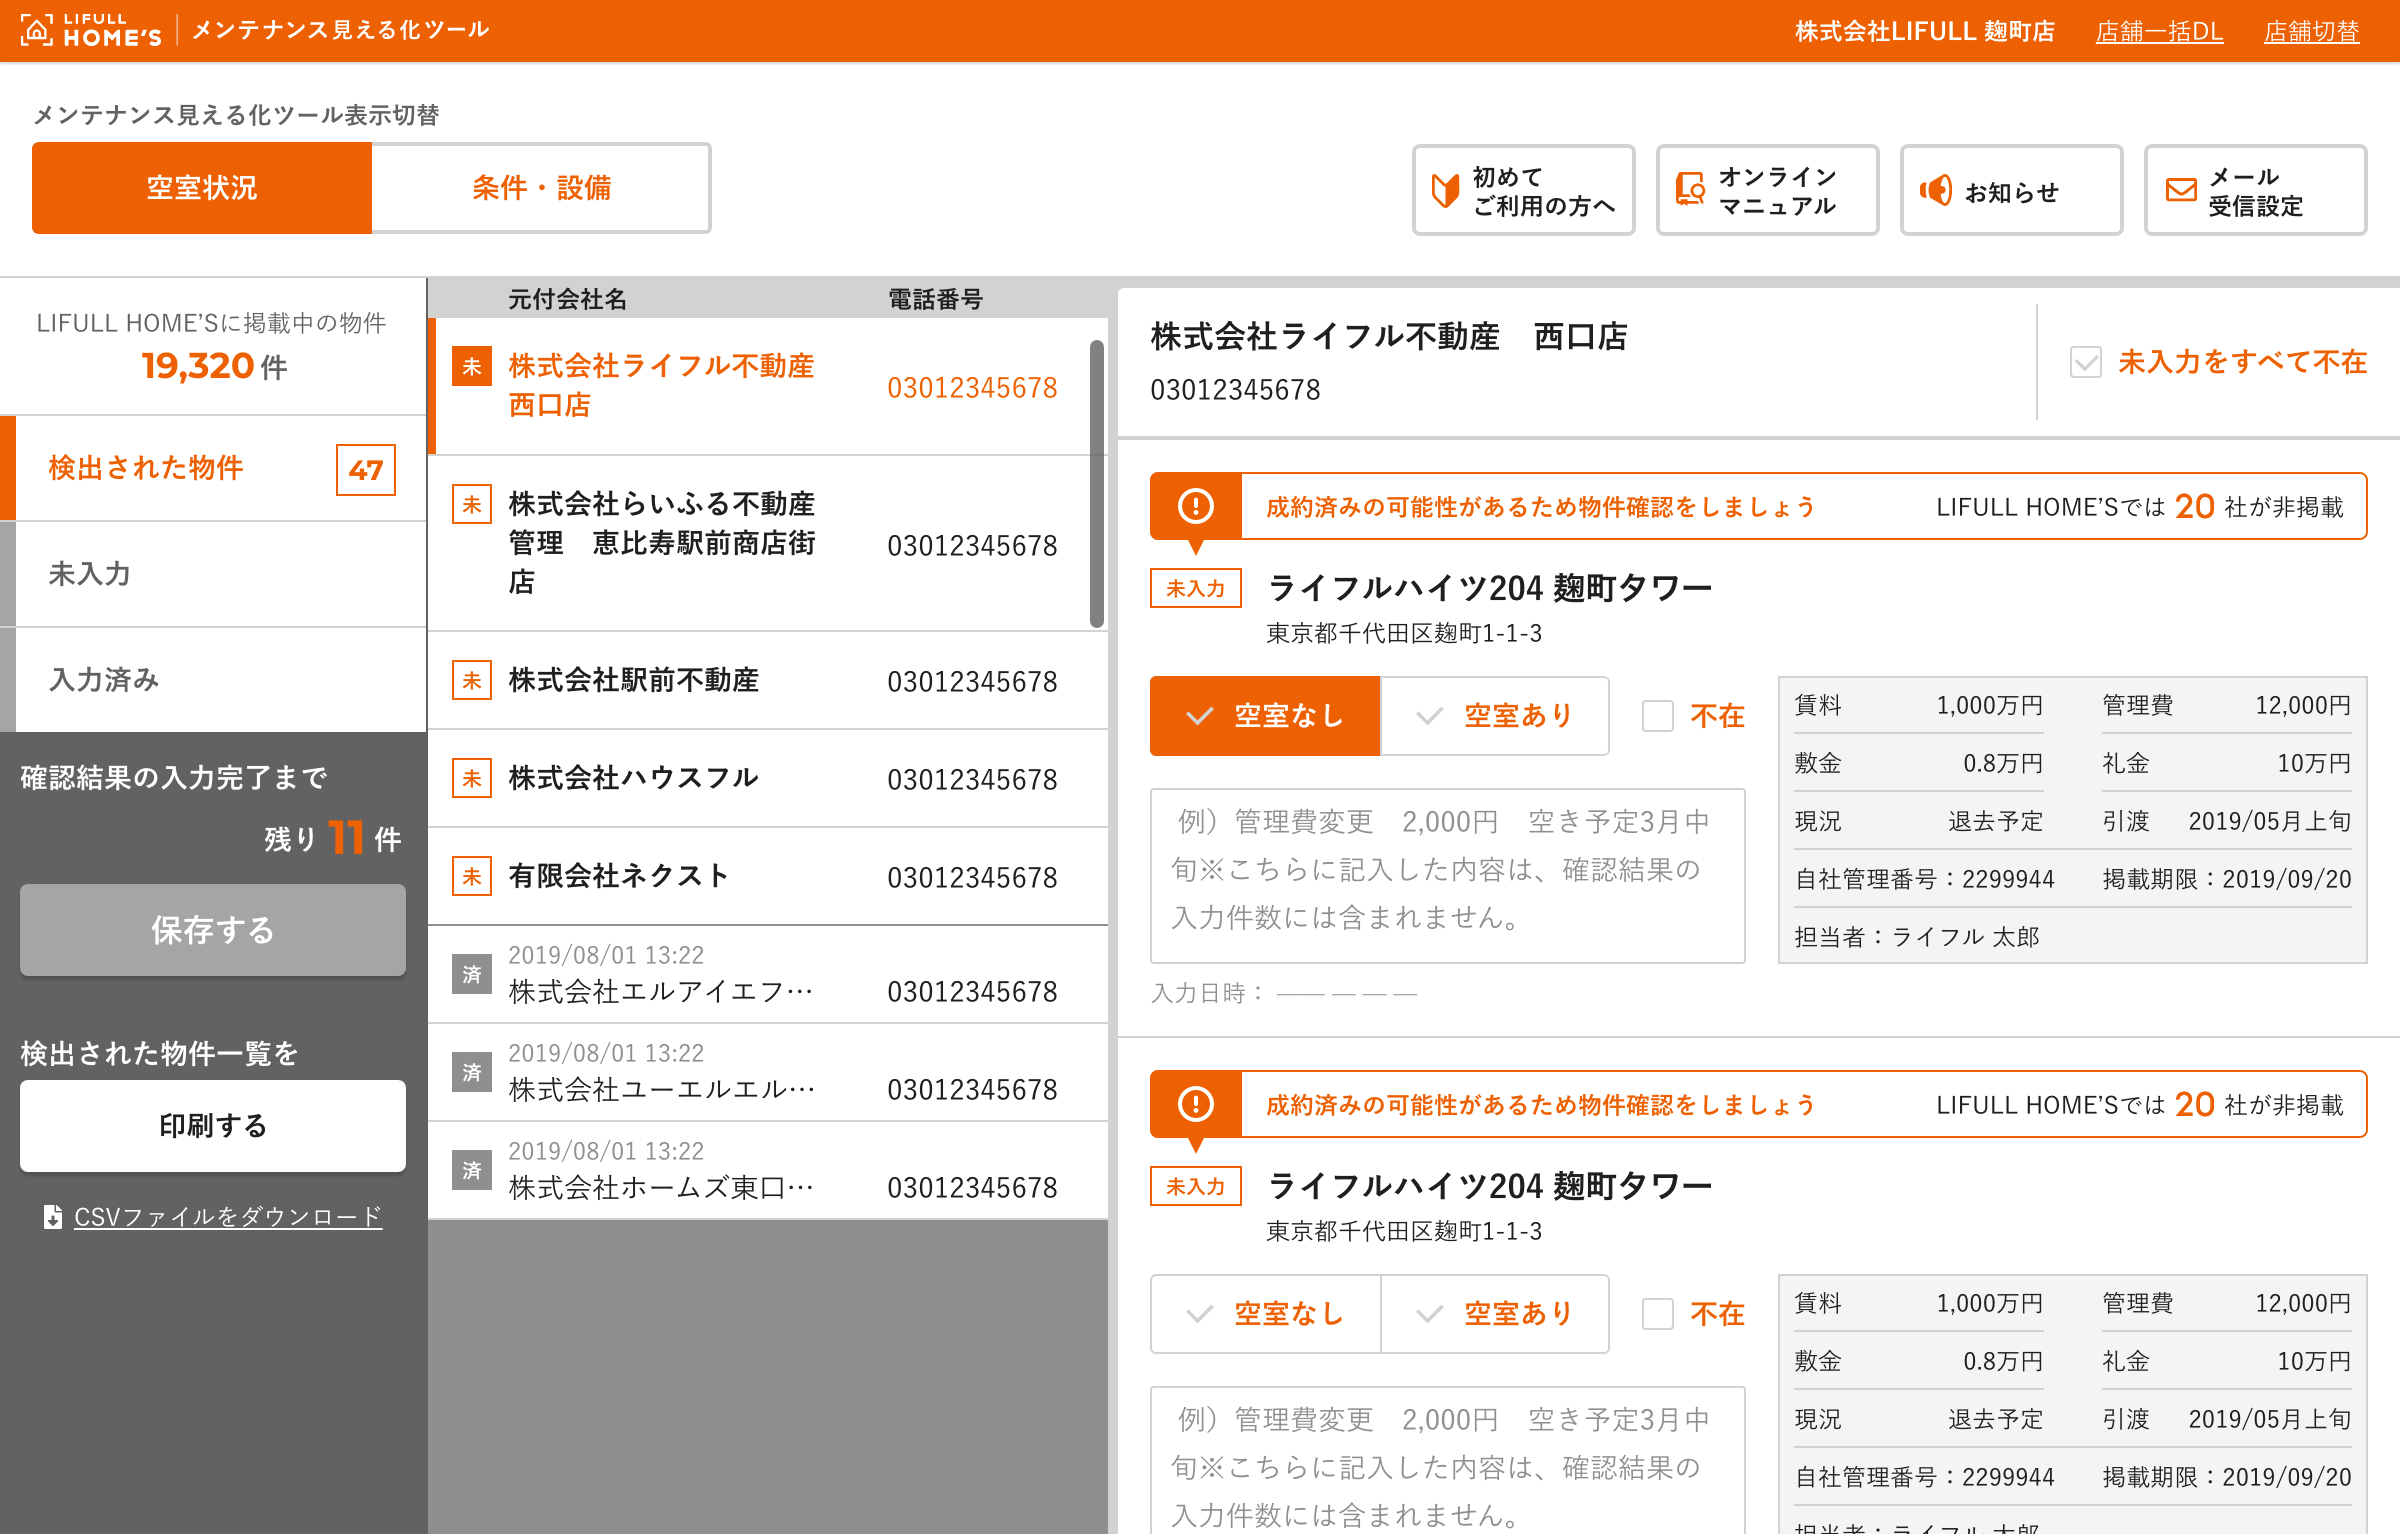
Task: Check 未入力をすべて不在 checkbox
Action: pyautogui.click(x=2085, y=362)
